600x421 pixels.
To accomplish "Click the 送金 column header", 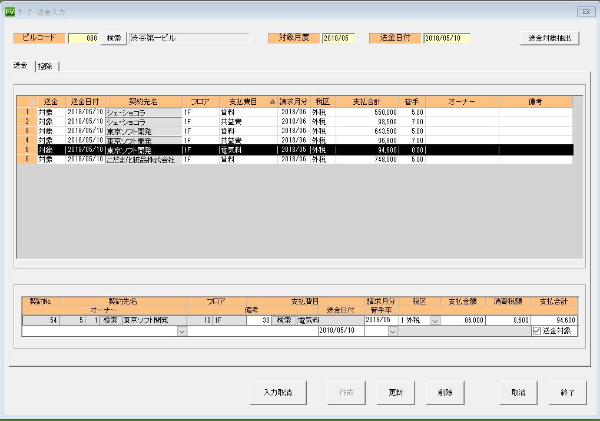I will pos(51,102).
